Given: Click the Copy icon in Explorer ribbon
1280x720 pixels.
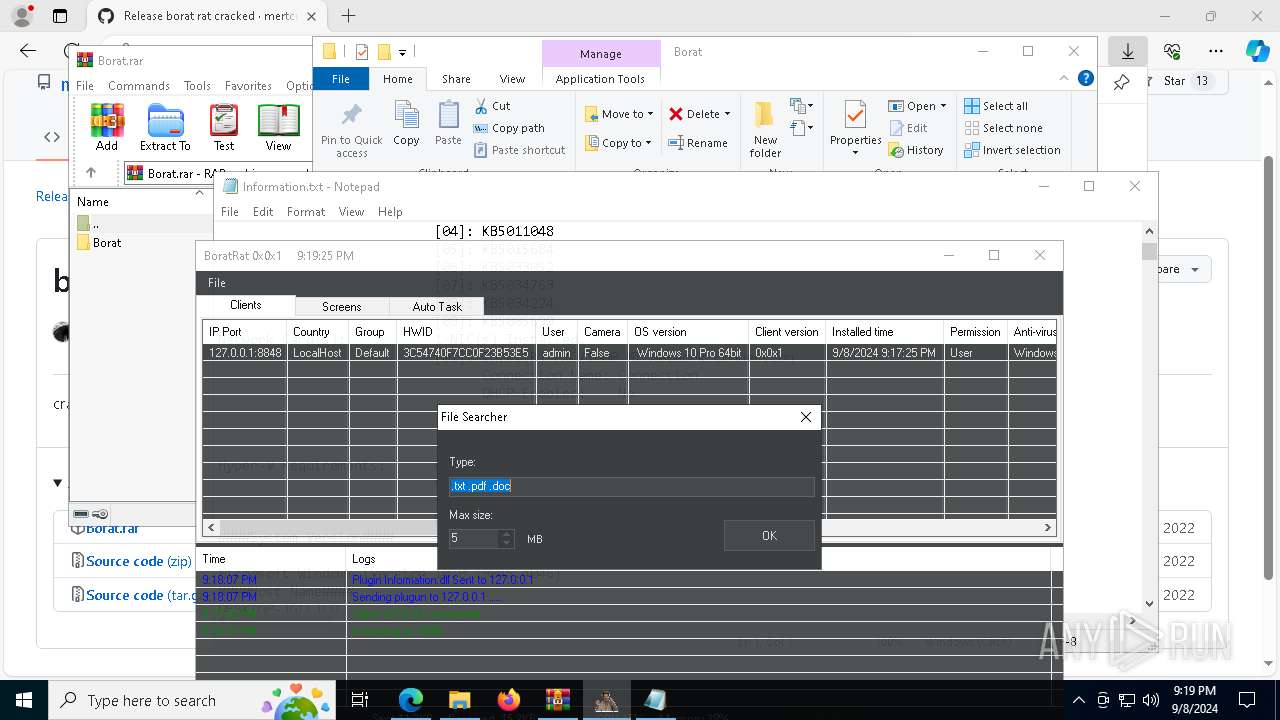Looking at the screenshot, I should pos(406,124).
